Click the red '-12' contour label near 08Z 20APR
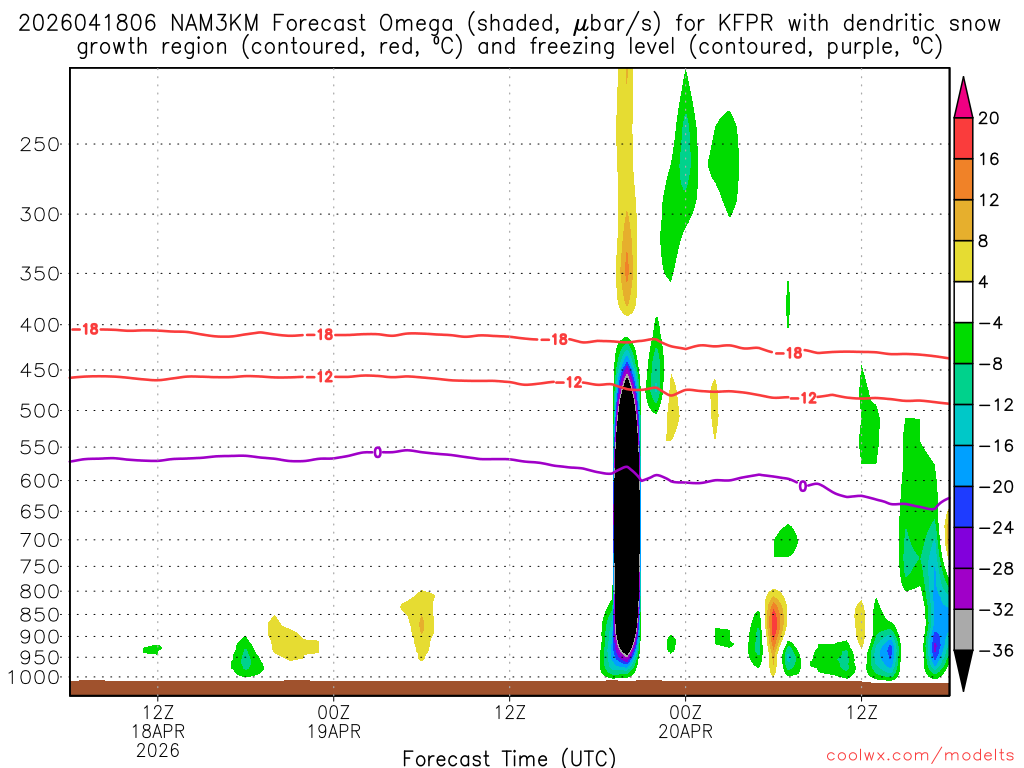The width and height of the screenshot is (1024, 768). [803, 398]
